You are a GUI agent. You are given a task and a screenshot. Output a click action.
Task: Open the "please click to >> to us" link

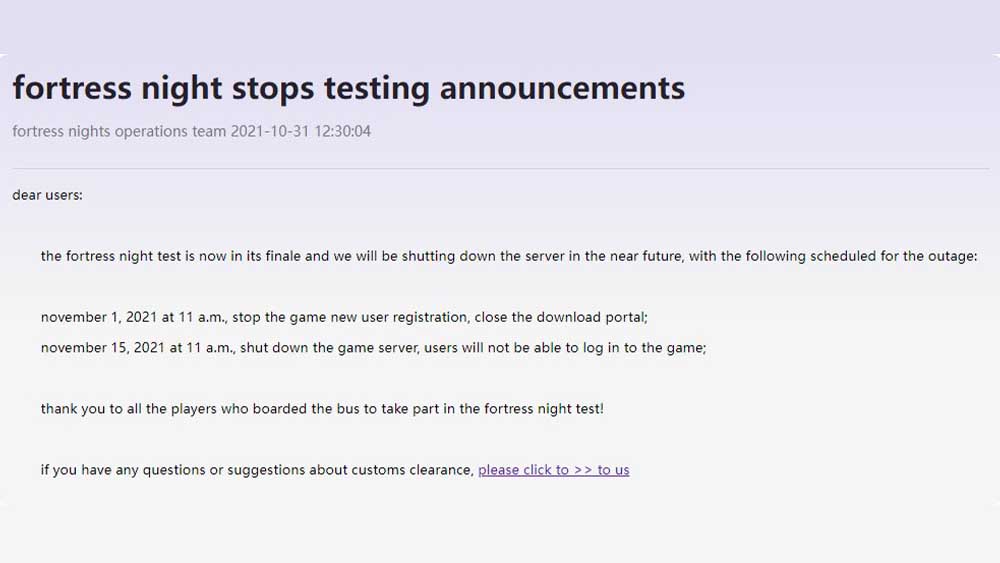554,470
